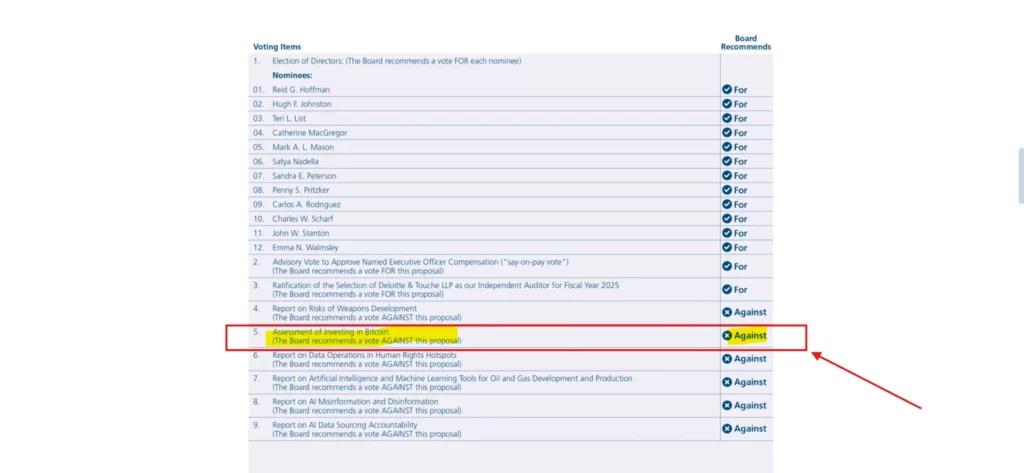Click the AI tools for Oil and Gas report title
The width and height of the screenshot is (1024, 473).
(452, 378)
